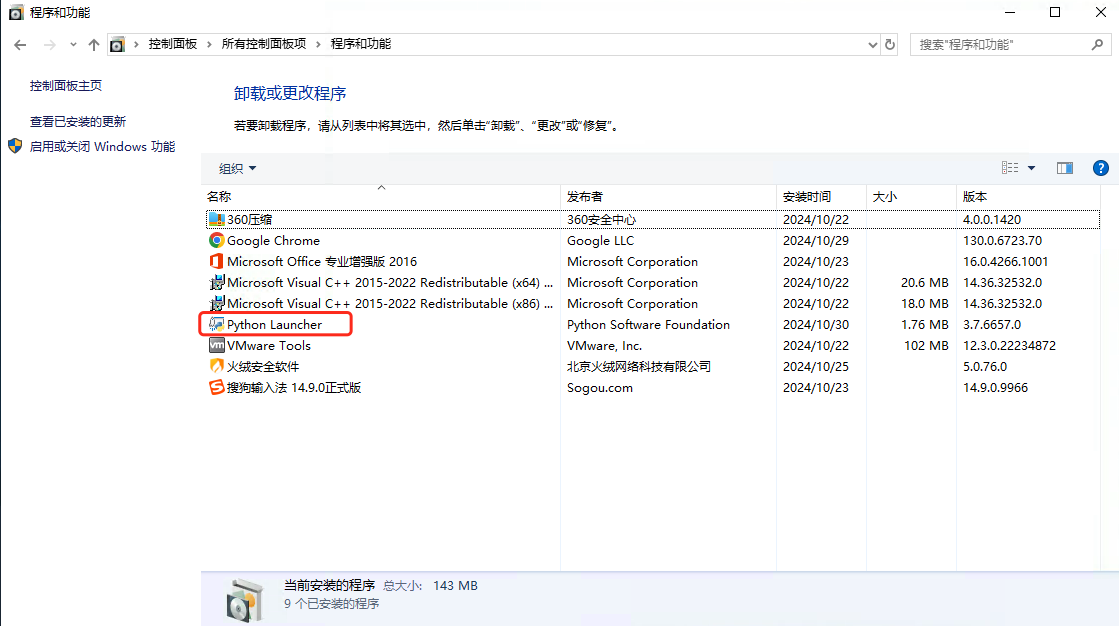1119x626 pixels.
Task: Sort by 安装时间 column header
Action: click(821, 196)
